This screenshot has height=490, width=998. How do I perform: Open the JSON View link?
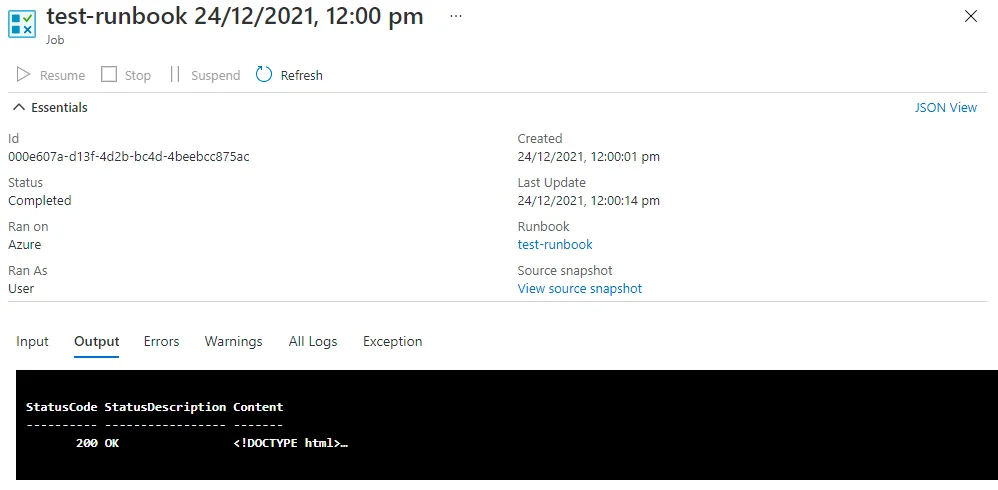click(x=945, y=107)
